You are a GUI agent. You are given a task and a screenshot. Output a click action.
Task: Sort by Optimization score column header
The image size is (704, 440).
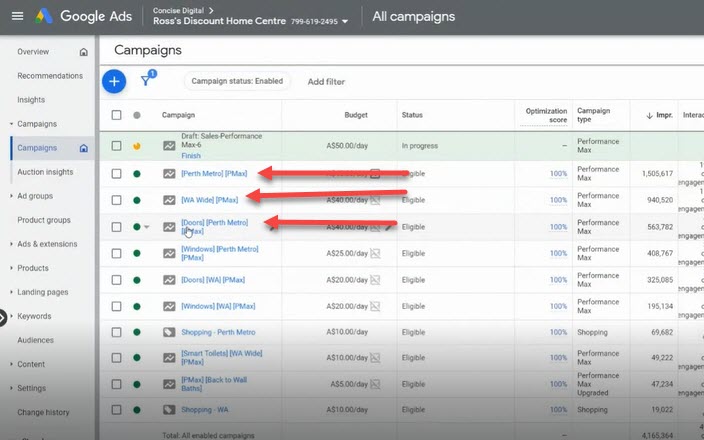pos(546,115)
